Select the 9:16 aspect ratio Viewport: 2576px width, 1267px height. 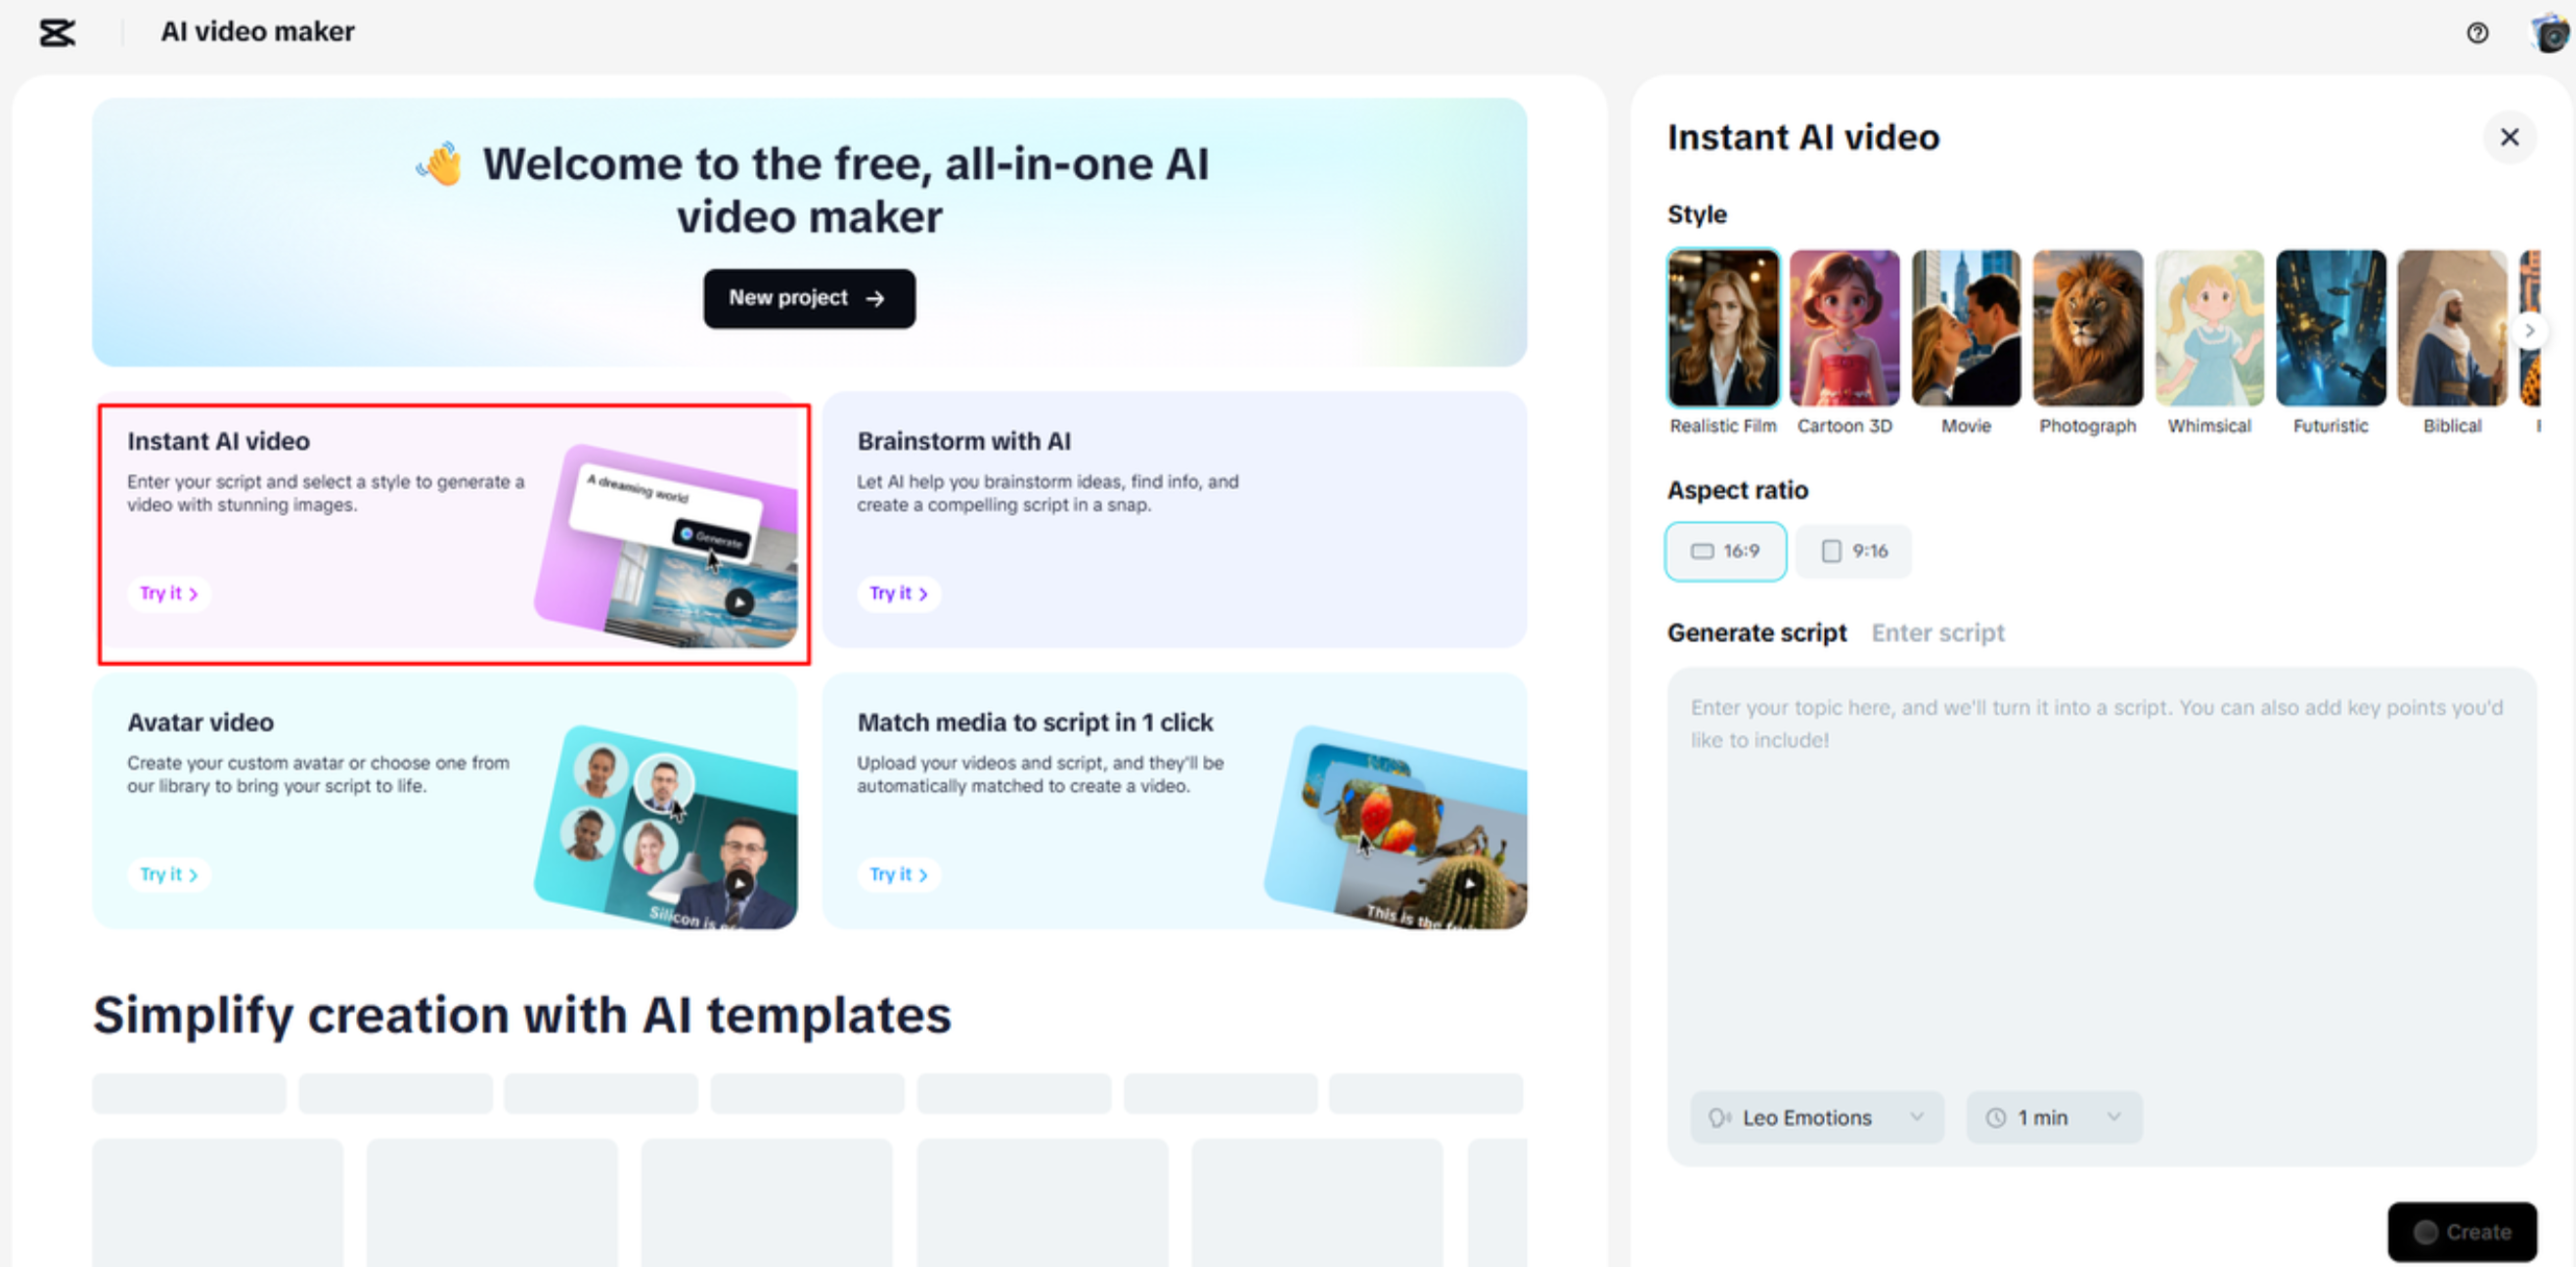(1854, 551)
